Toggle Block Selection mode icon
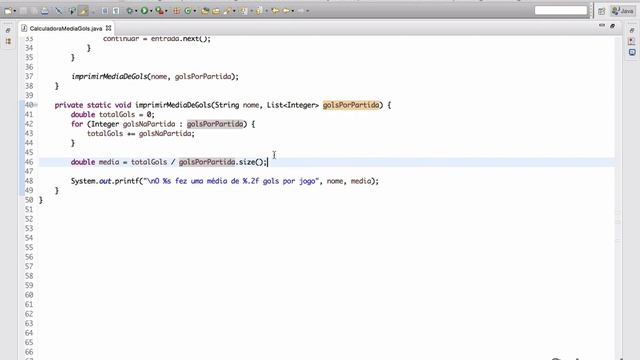The width and height of the screenshot is (640, 360). coord(104,11)
